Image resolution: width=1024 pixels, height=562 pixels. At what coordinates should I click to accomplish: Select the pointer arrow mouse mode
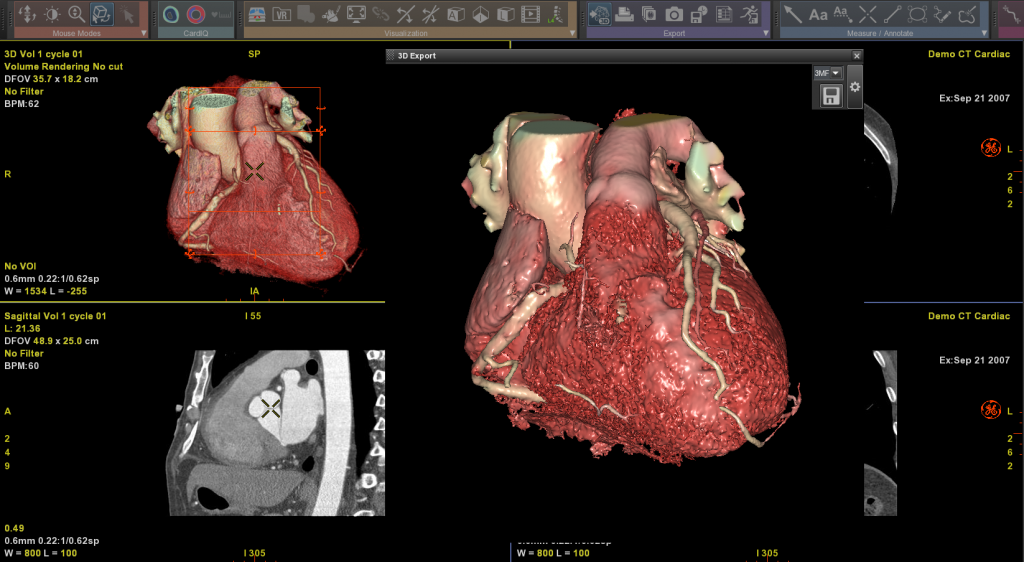127,14
